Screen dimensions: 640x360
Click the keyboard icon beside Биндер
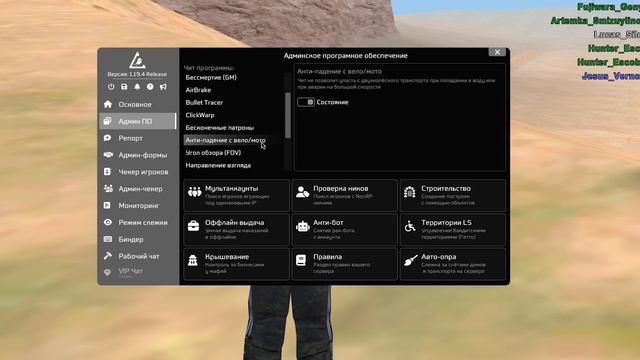[108, 239]
